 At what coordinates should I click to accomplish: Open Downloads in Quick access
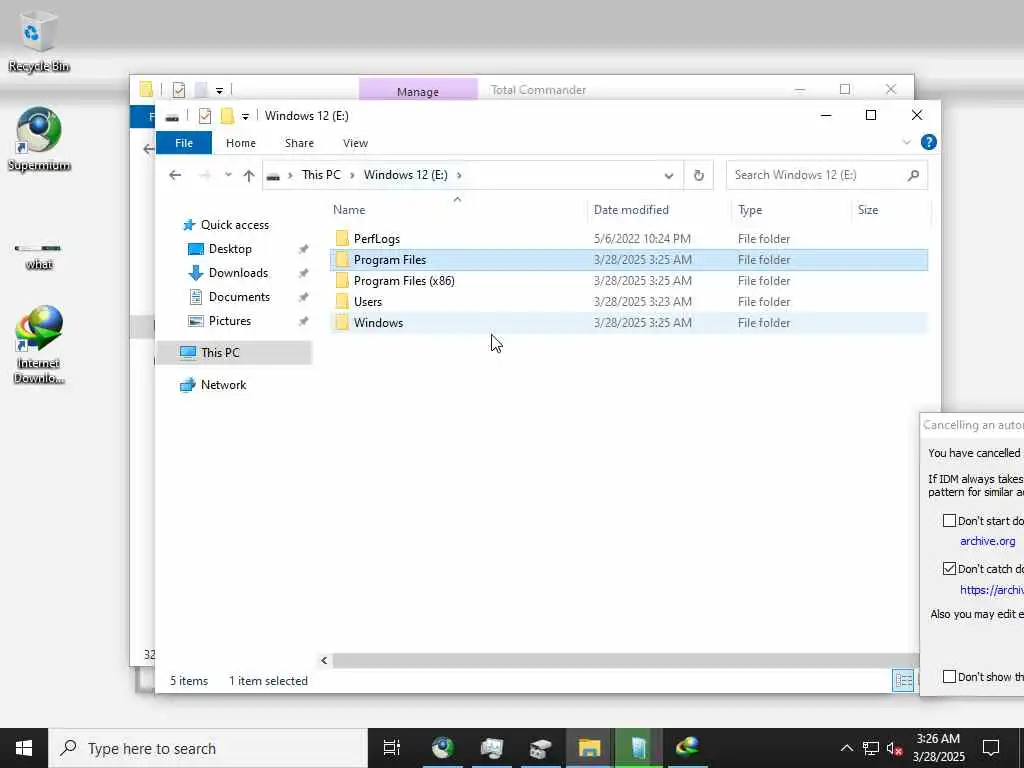[x=238, y=273]
